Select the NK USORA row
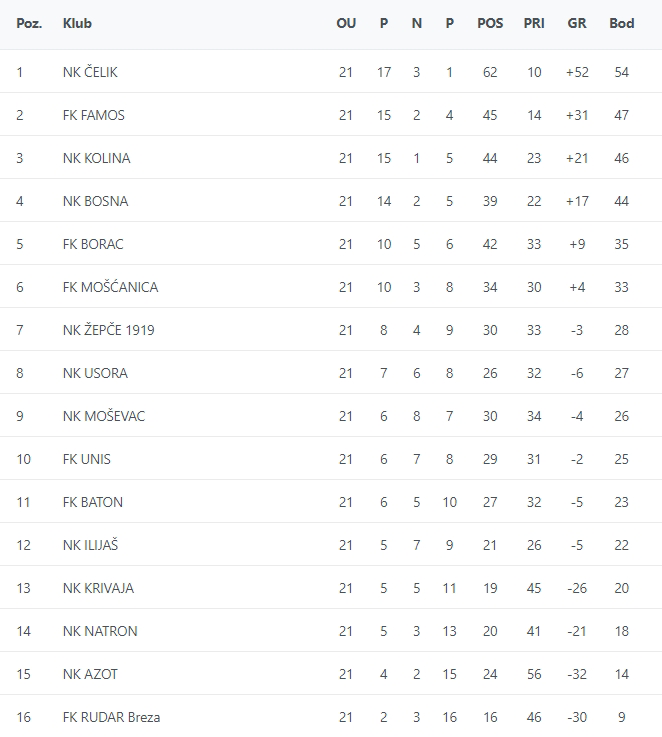Image resolution: width=662 pixels, height=737 pixels. [x=95, y=373]
